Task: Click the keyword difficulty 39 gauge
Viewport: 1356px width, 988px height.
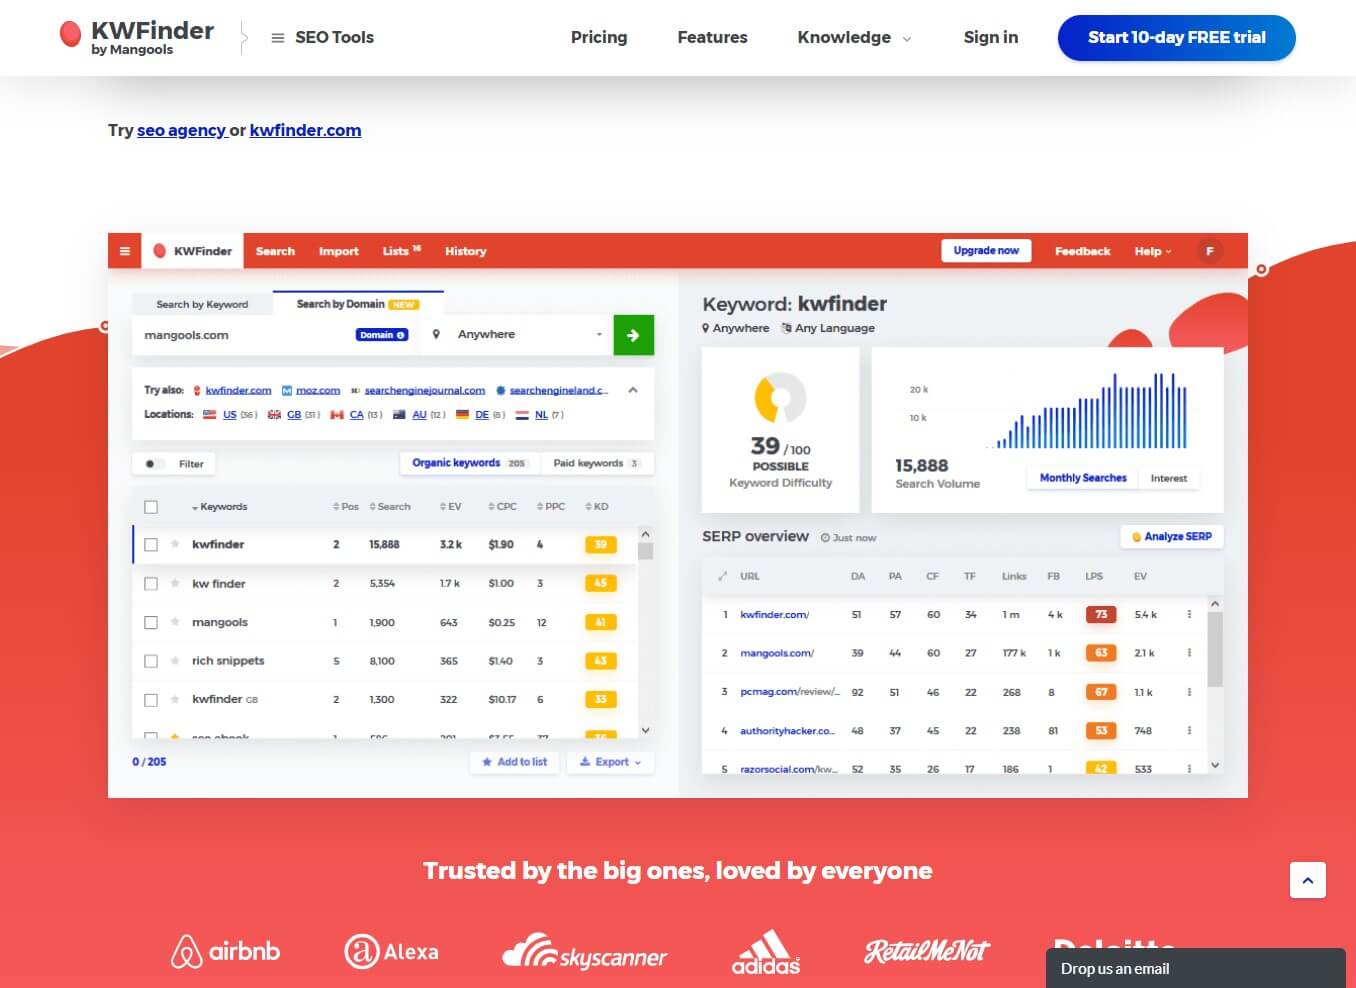Action: [x=780, y=398]
